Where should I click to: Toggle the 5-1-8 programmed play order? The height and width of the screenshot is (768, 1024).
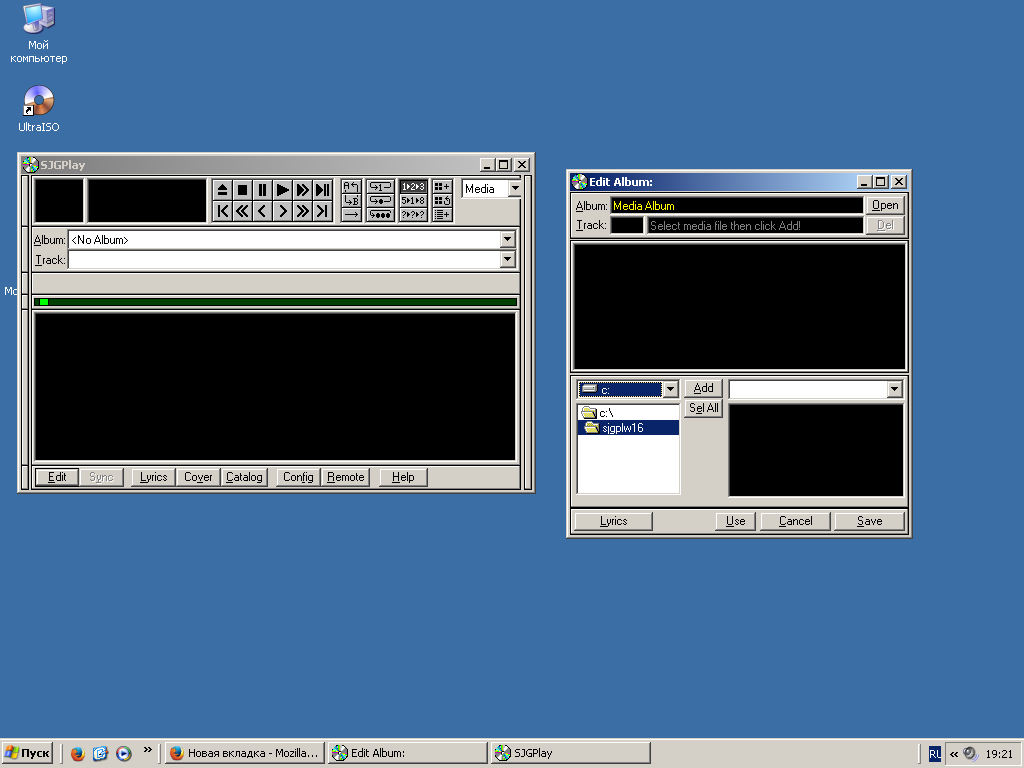[413, 200]
